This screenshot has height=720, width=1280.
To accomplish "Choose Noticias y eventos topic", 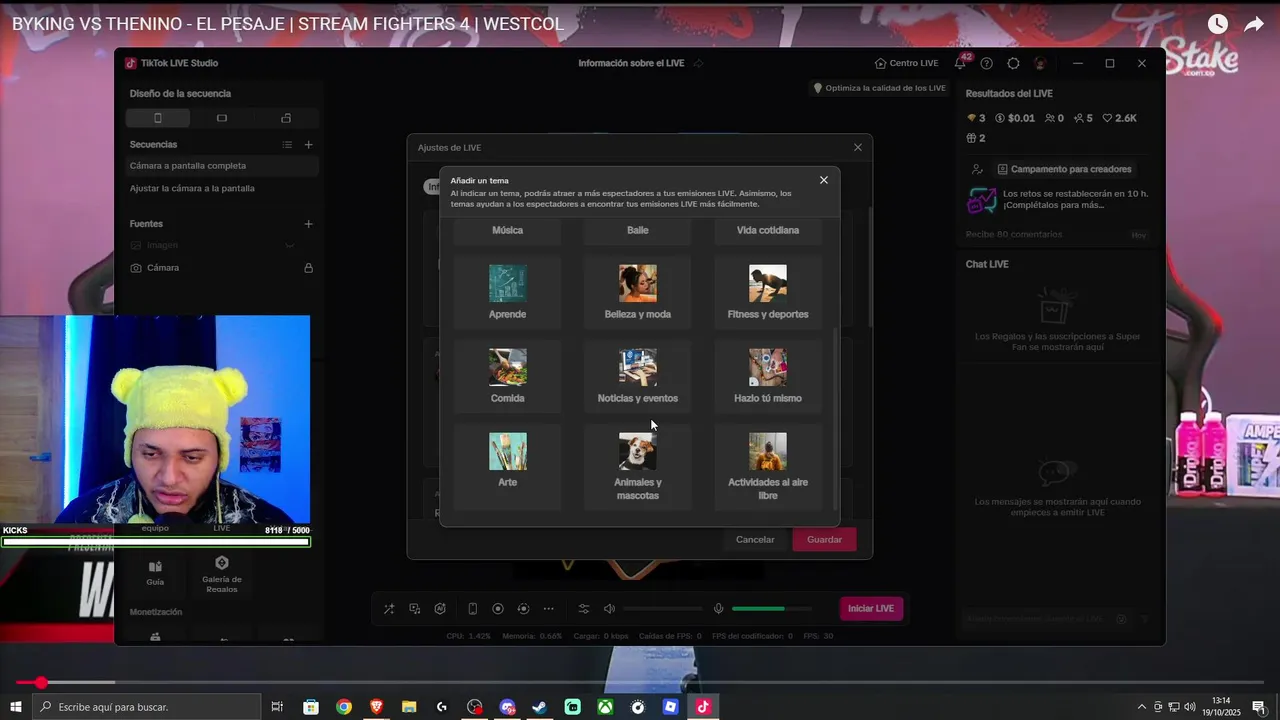I will click(637, 375).
